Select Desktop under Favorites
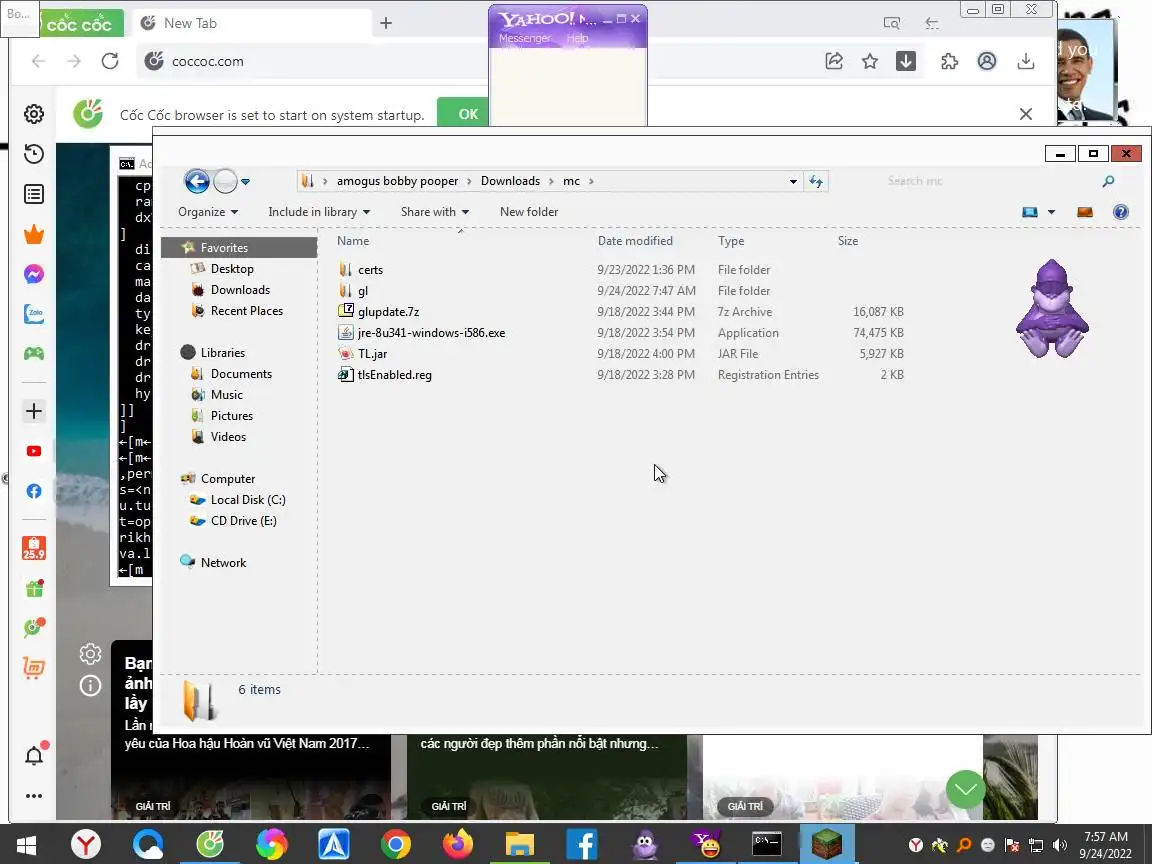1152x864 pixels. point(231,269)
